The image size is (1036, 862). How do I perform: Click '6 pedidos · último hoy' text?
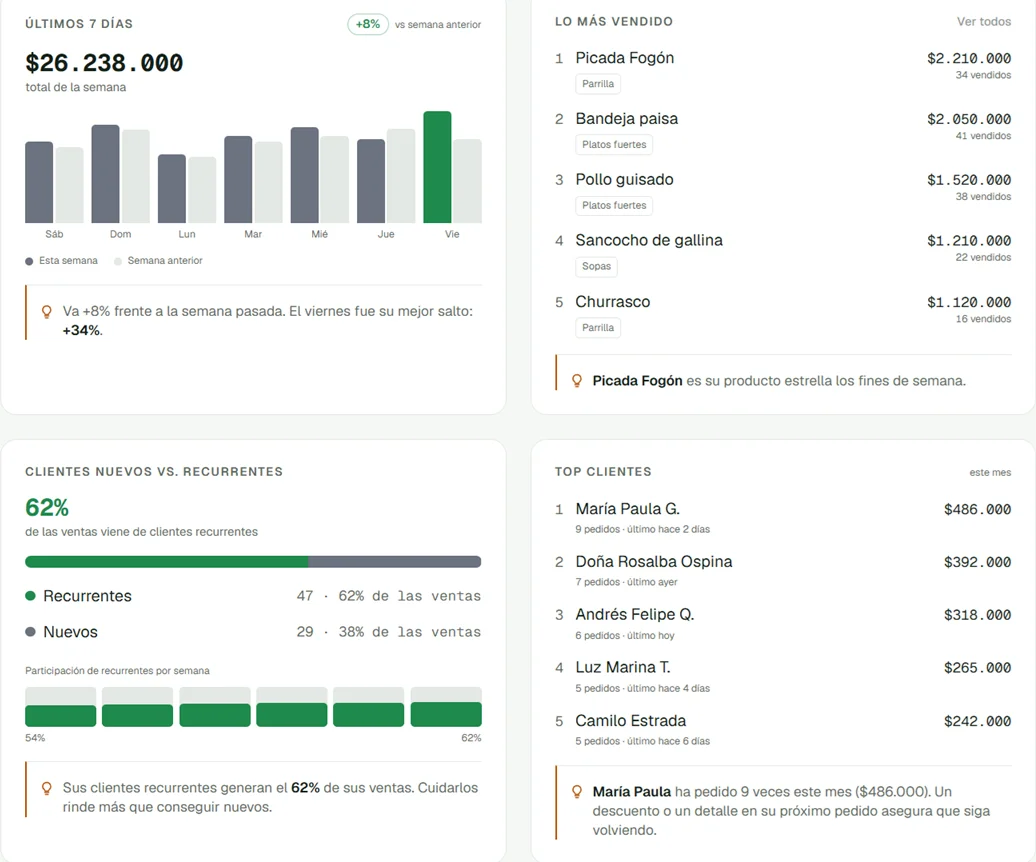[624, 635]
